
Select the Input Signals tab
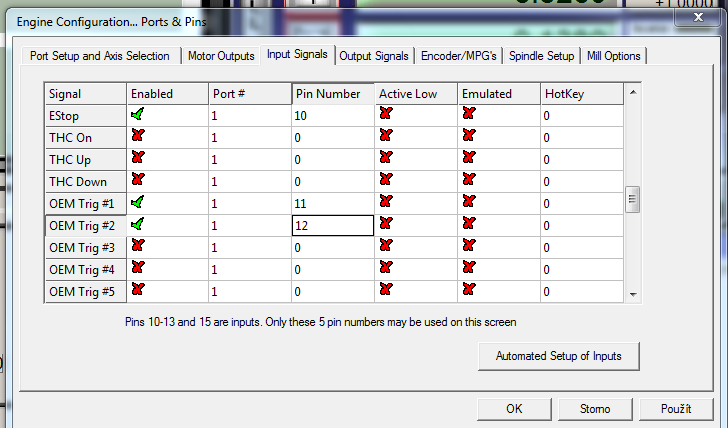[297, 55]
